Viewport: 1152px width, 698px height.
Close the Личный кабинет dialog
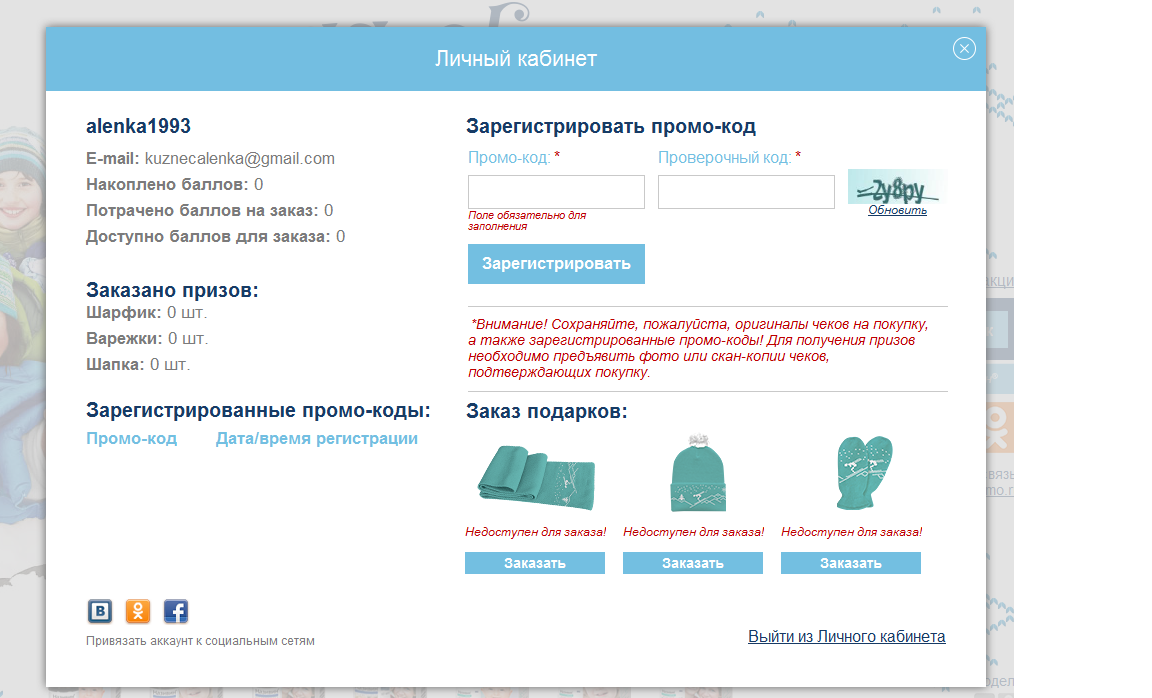click(964, 48)
